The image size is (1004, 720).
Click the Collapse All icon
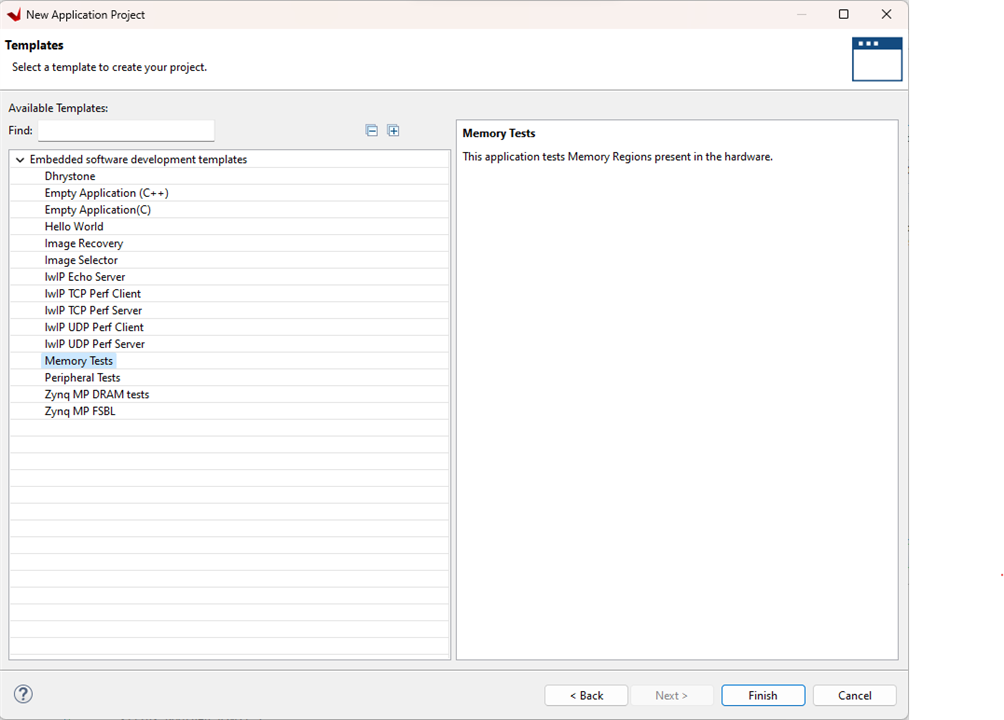[x=371, y=131]
